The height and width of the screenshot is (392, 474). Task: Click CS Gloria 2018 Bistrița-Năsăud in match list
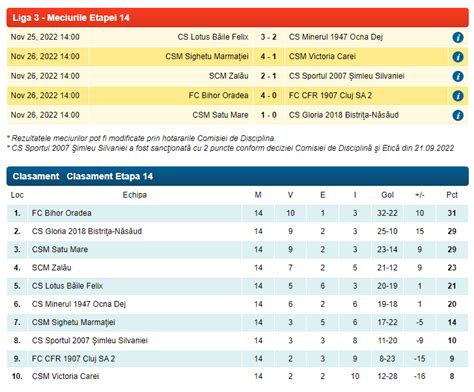point(344,115)
